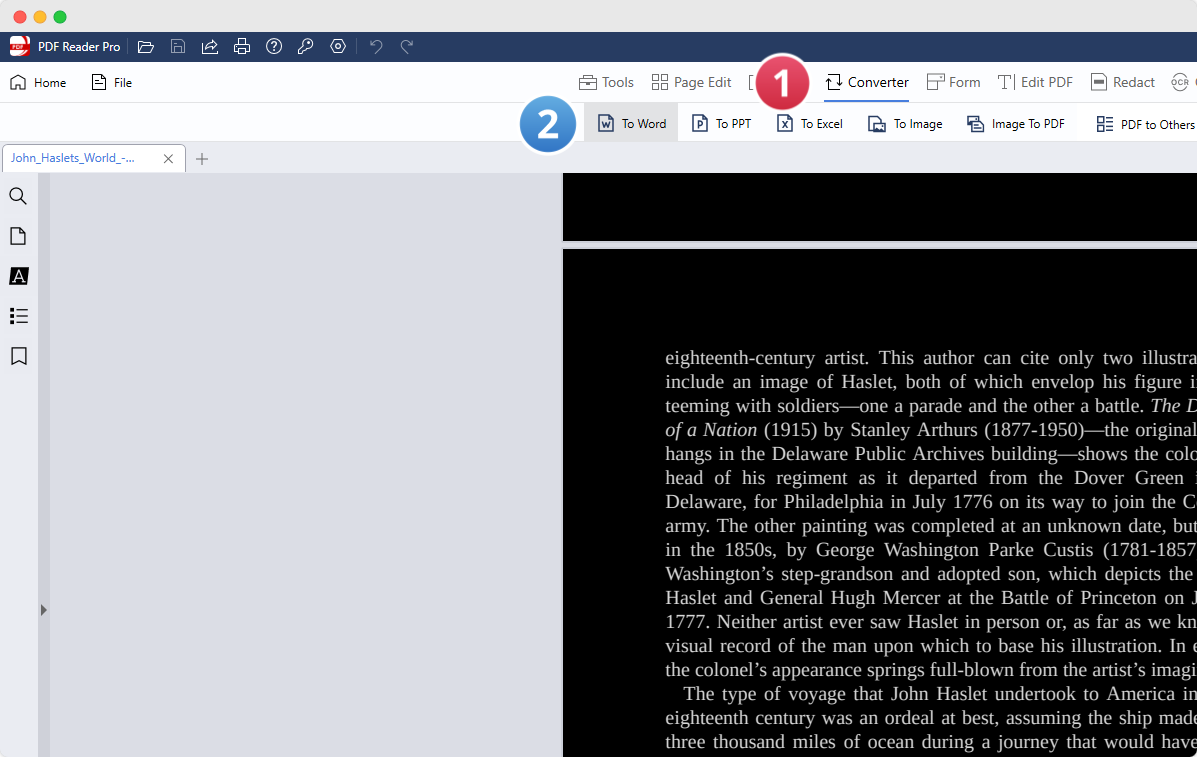The height and width of the screenshot is (757, 1197).
Task: Open settings via hexagon gear icon
Action: [338, 47]
